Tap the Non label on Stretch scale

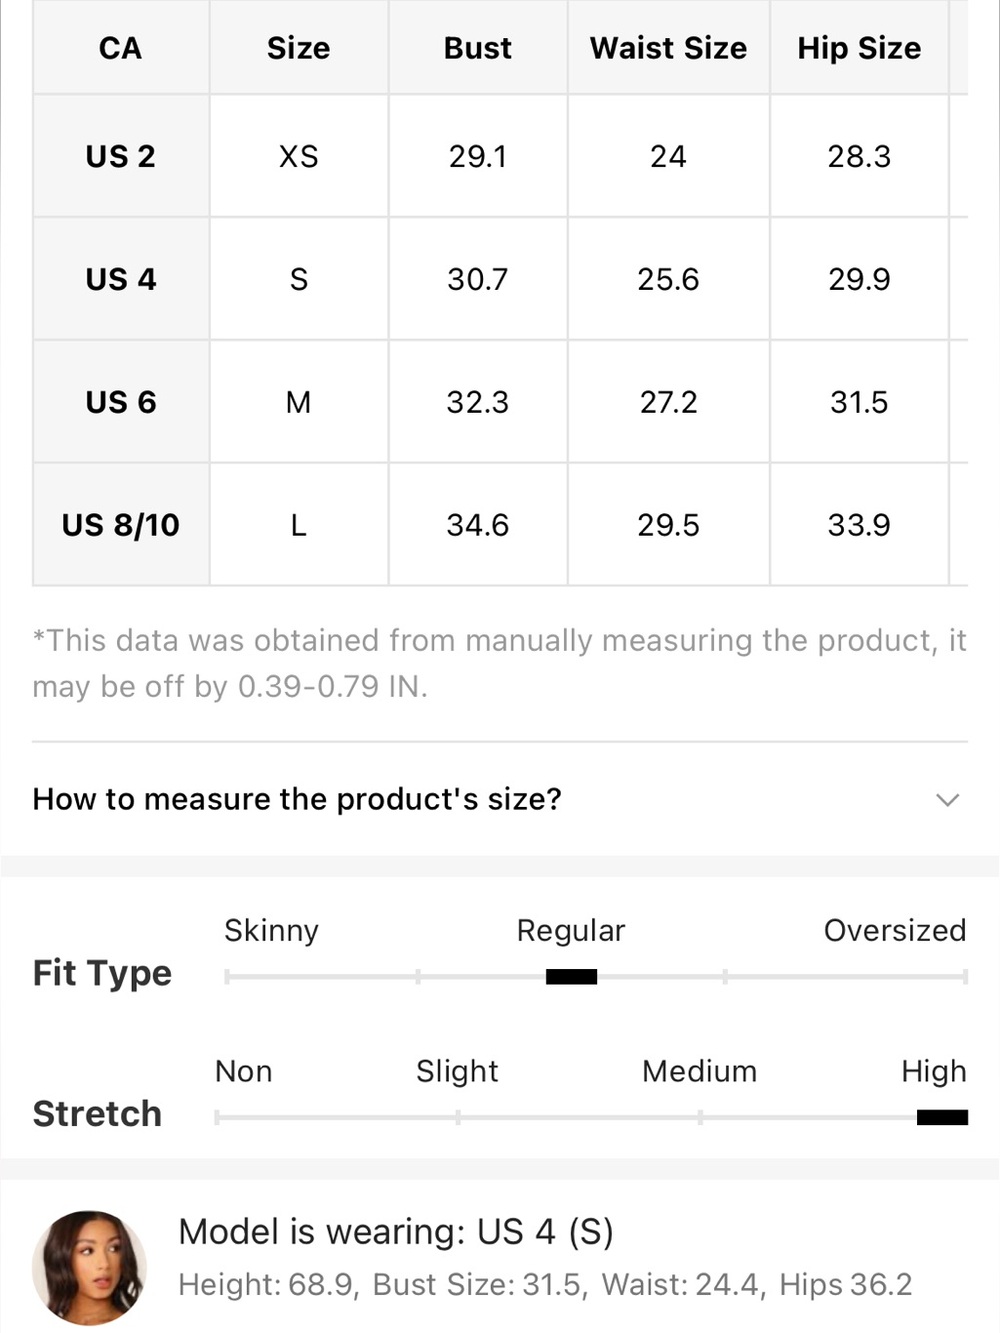pos(243,1071)
